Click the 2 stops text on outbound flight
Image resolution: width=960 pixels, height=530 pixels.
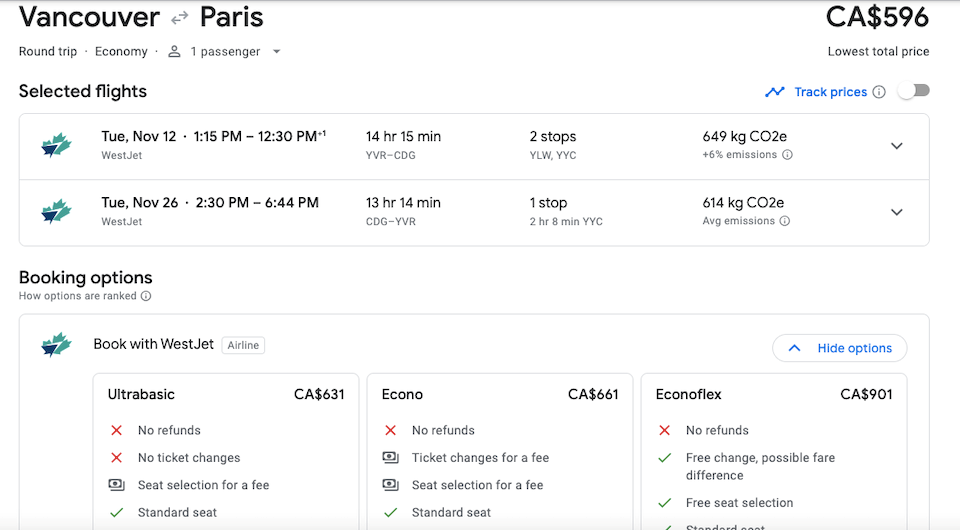coord(553,136)
